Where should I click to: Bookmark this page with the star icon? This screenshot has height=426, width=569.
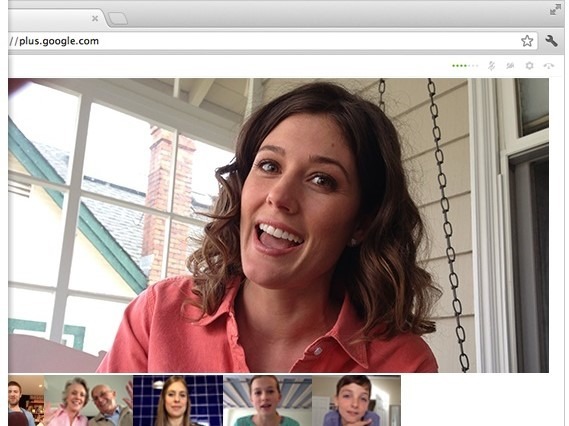point(527,41)
